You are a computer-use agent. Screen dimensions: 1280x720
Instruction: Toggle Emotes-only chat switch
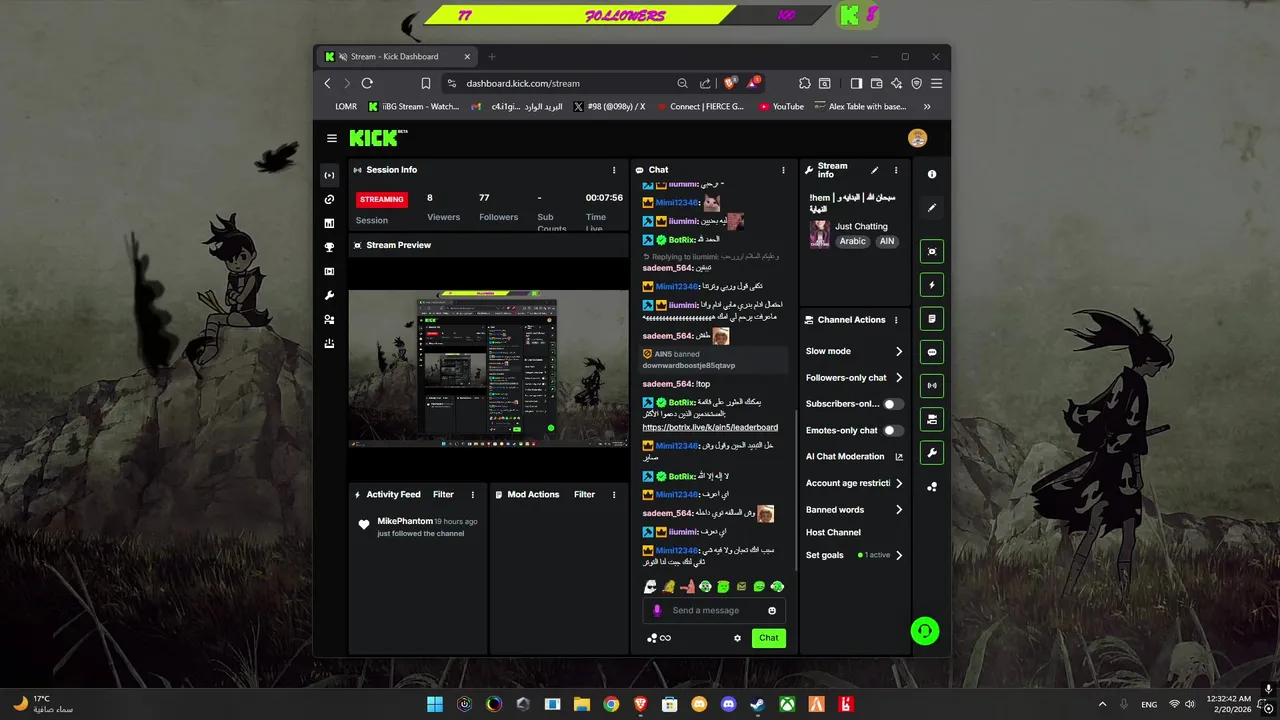(x=893, y=430)
